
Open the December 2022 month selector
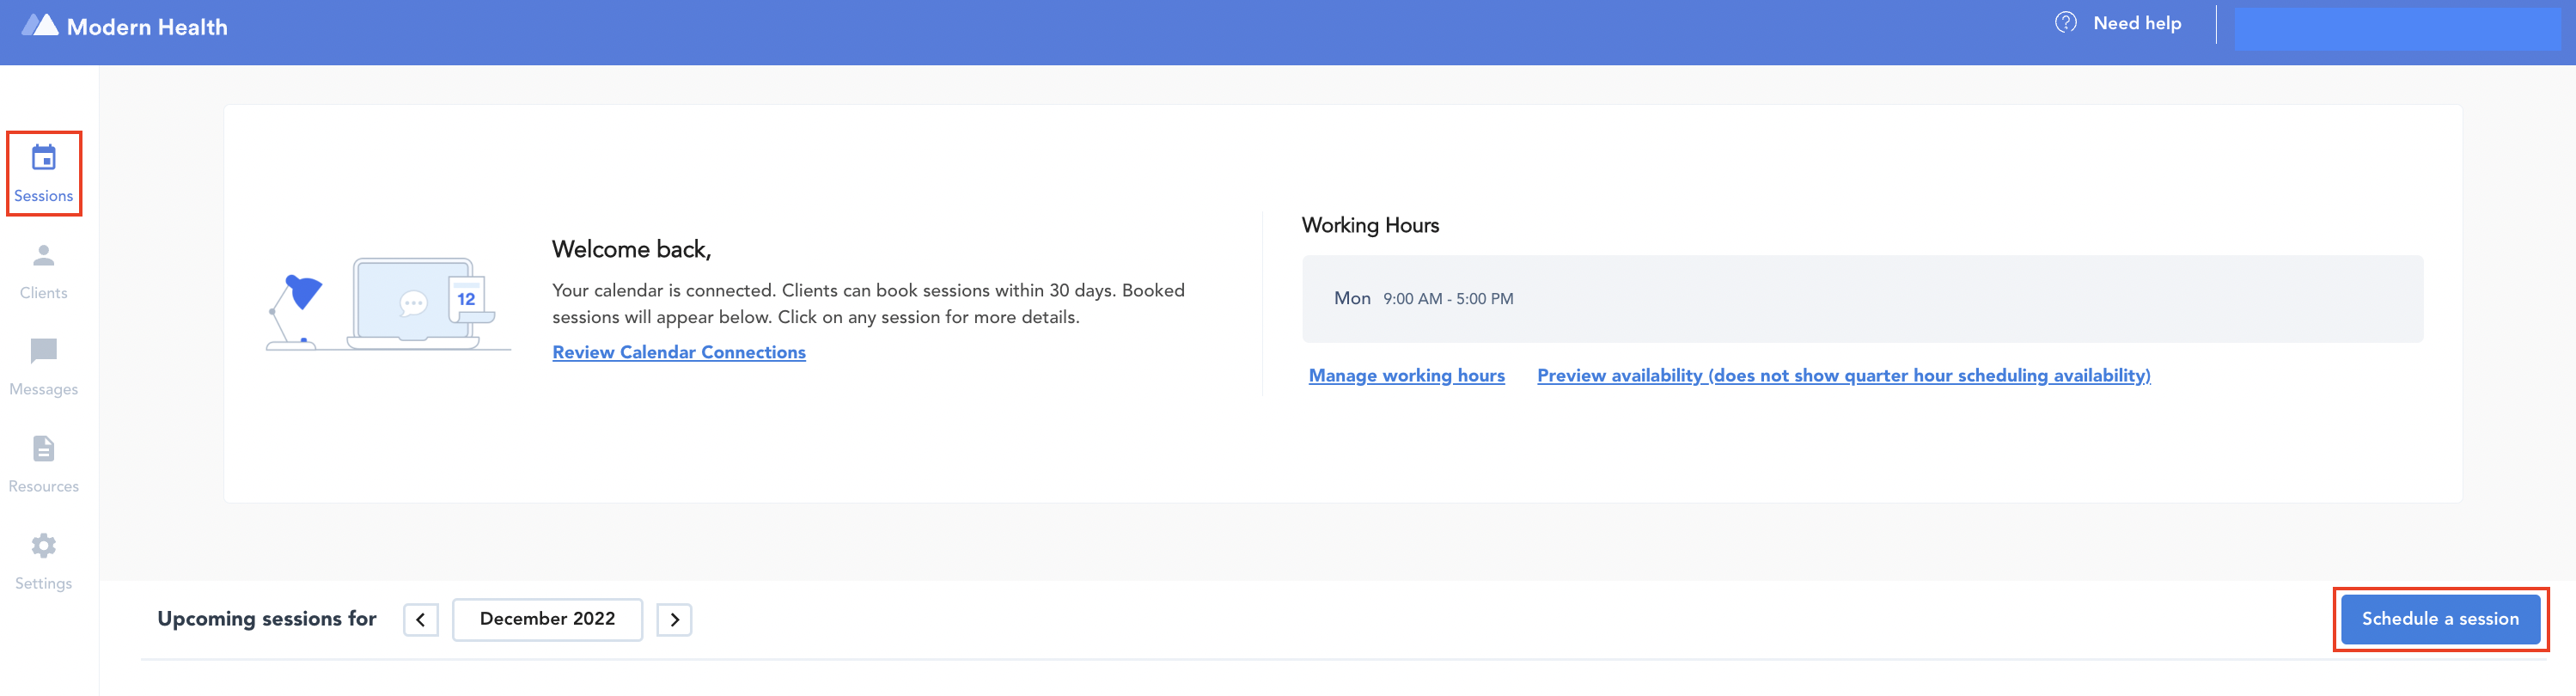pos(547,620)
